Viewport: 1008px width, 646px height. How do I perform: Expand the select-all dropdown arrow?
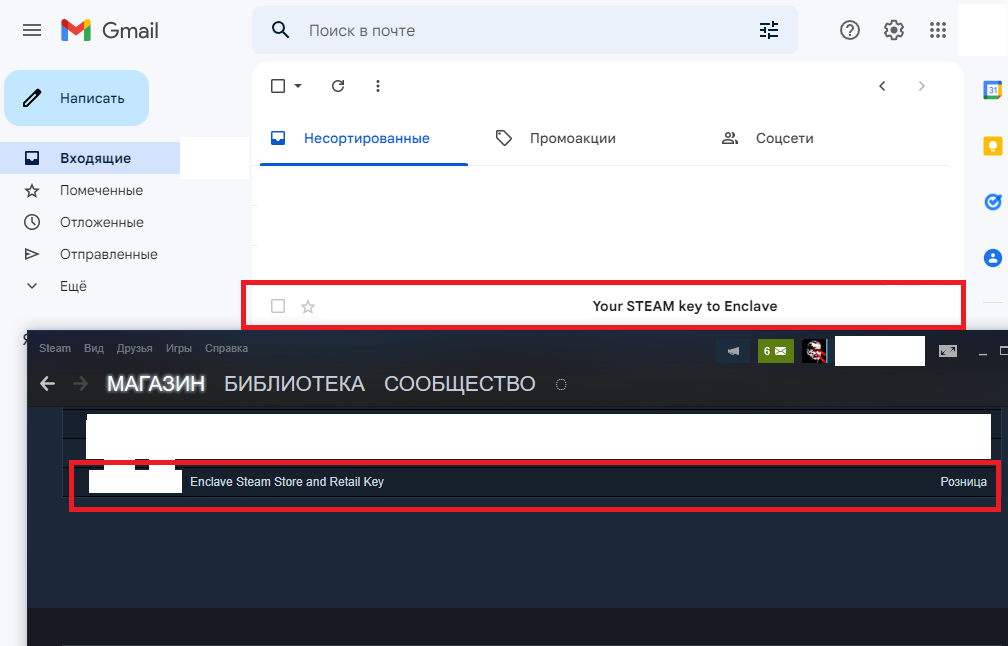click(298, 86)
